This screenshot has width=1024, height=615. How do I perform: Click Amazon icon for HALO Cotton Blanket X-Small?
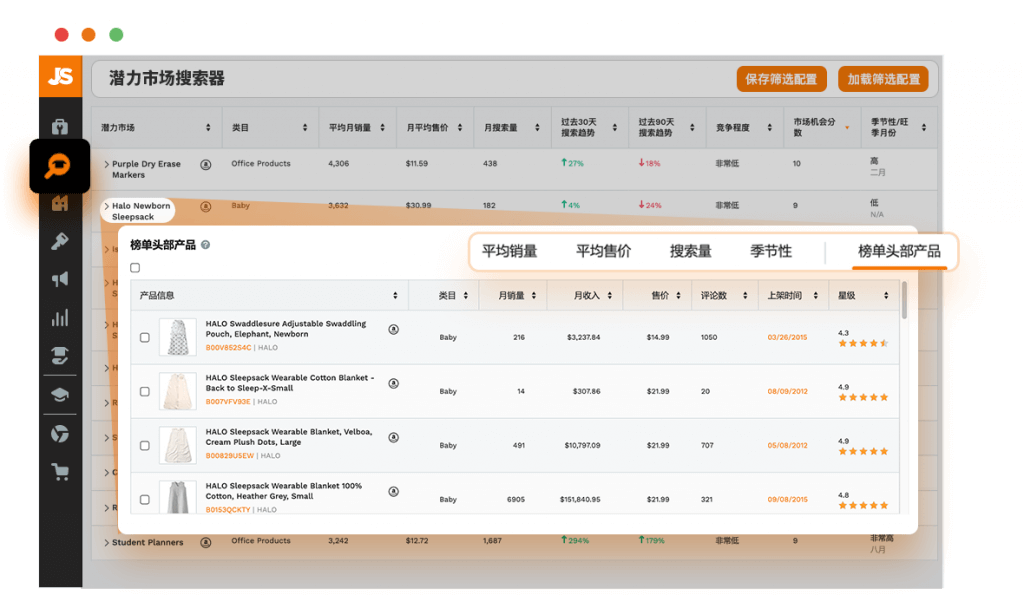(x=394, y=383)
